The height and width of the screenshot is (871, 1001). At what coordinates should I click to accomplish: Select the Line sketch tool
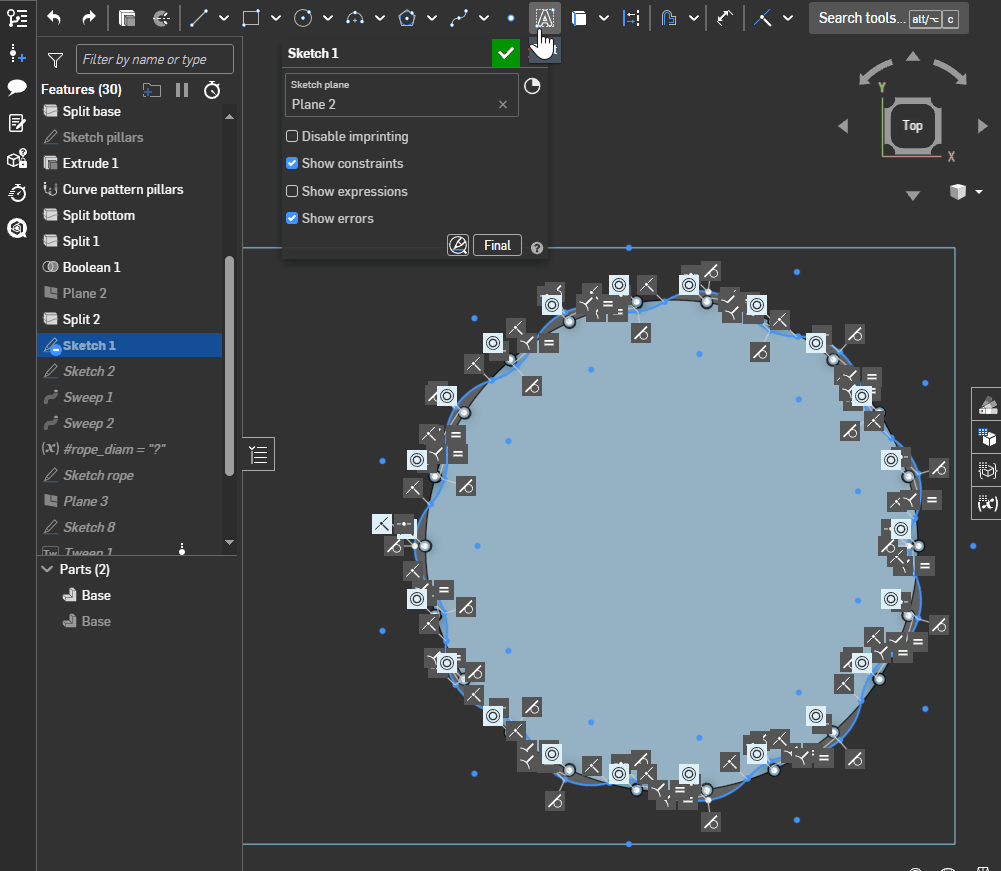click(x=199, y=18)
